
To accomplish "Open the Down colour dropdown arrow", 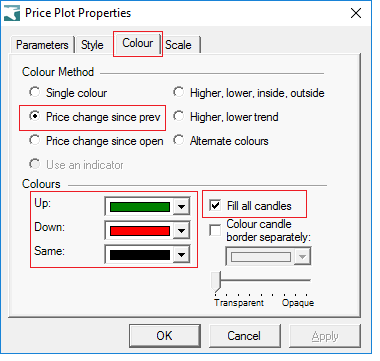I will click(181, 231).
